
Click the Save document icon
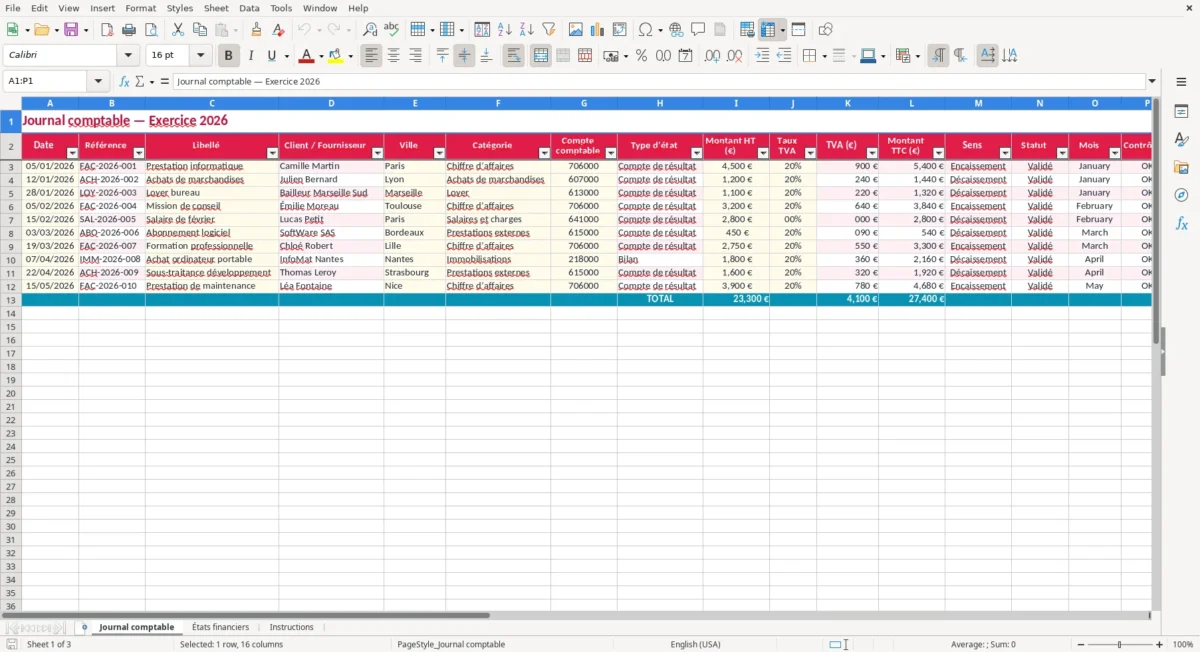pyautogui.click(x=70, y=30)
